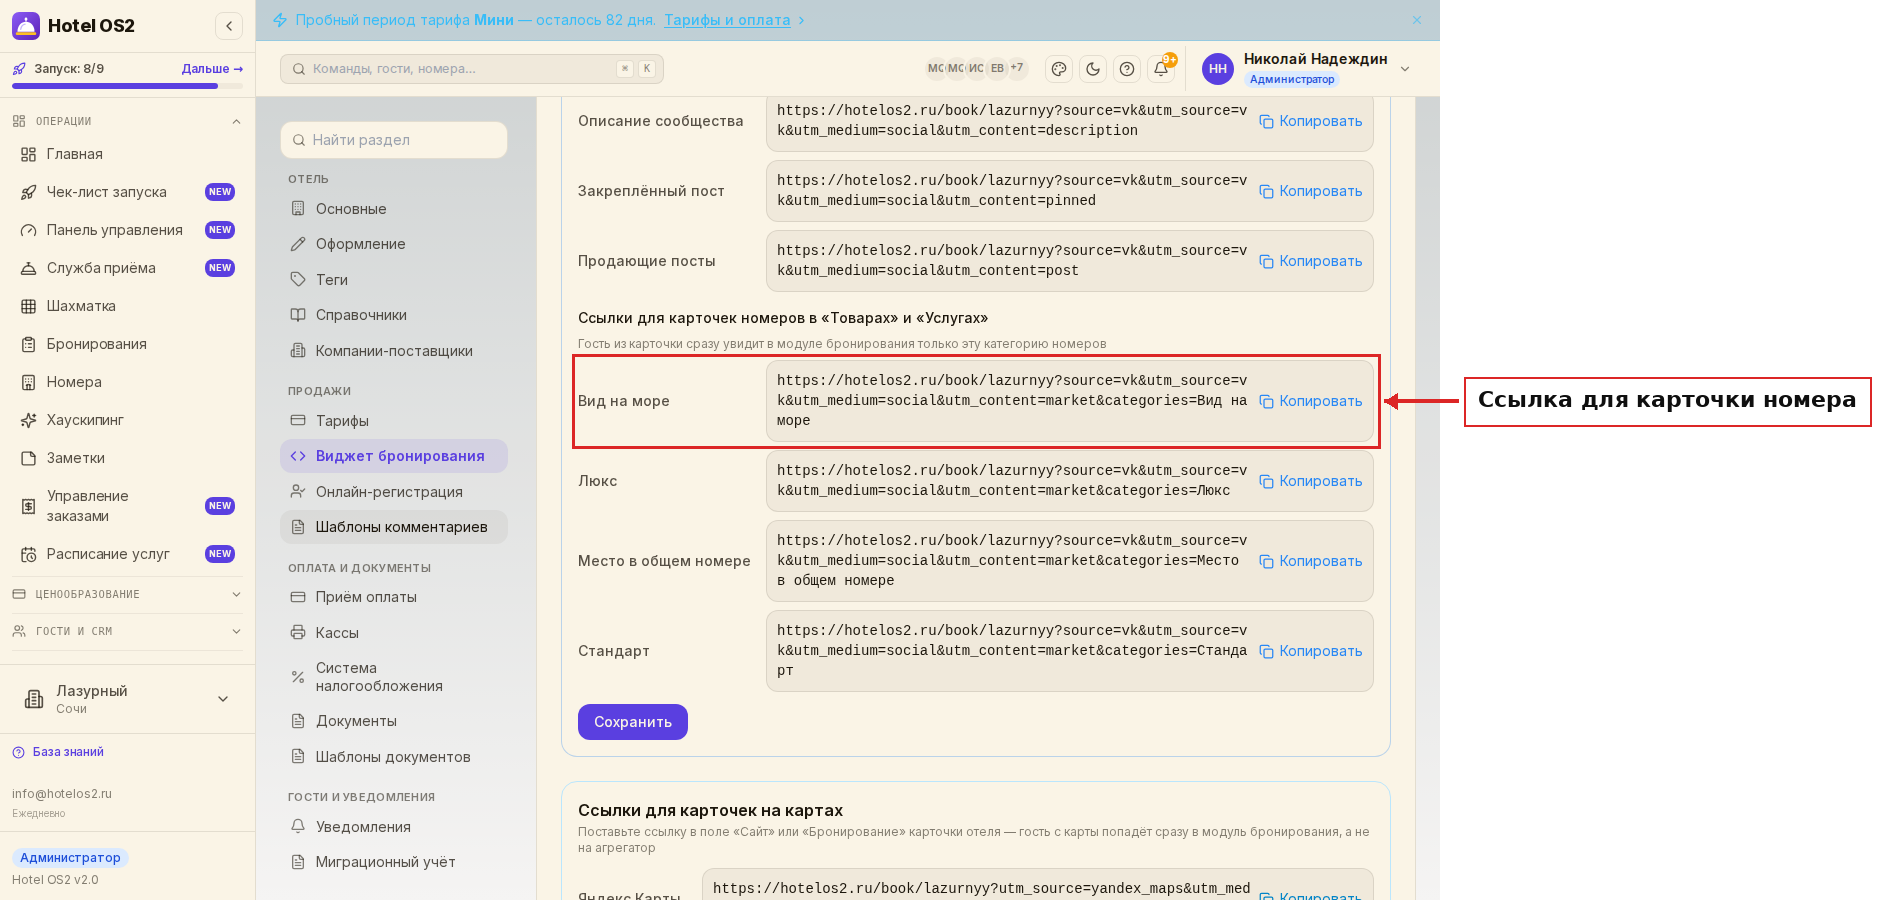Image resolution: width=1895 pixels, height=900 pixels.
Task: Copy the Закреплённый пост link
Action: coord(1311,191)
